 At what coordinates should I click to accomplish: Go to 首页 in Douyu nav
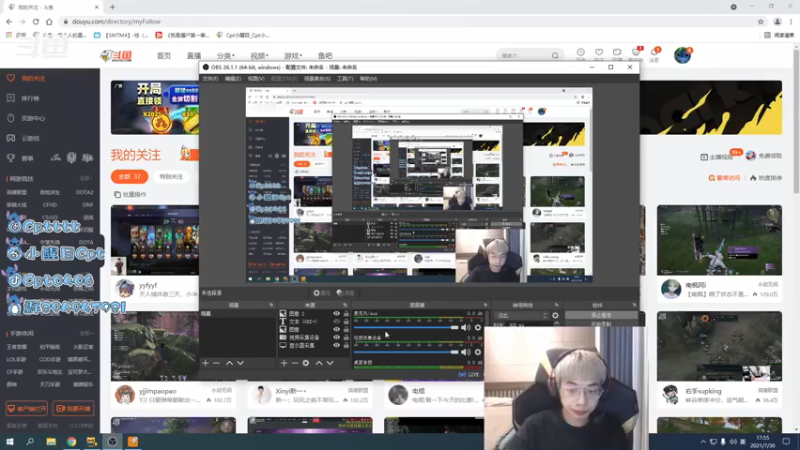pyautogui.click(x=164, y=56)
